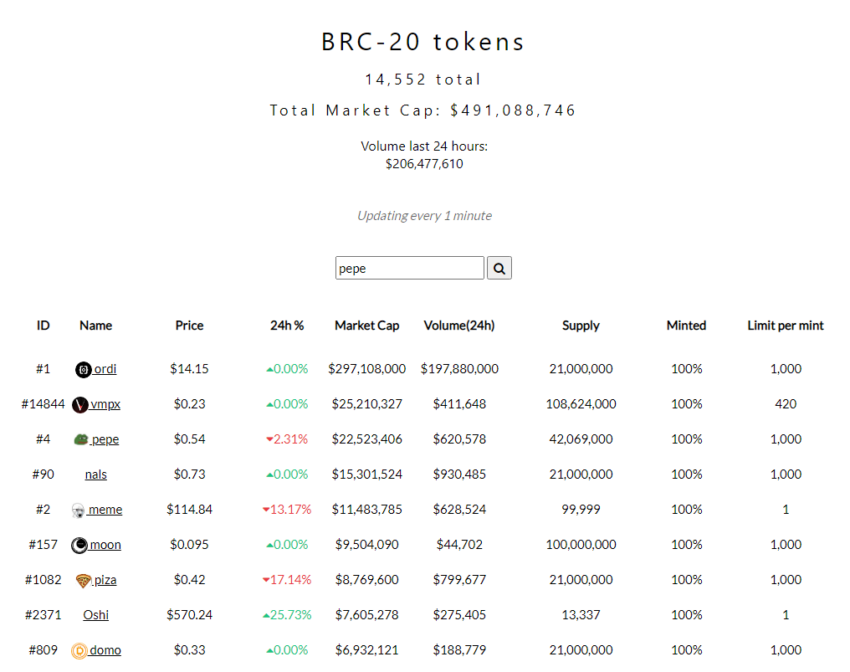This screenshot has height=672, width=850.
Task: Open the vmpx token link
Action: point(105,404)
